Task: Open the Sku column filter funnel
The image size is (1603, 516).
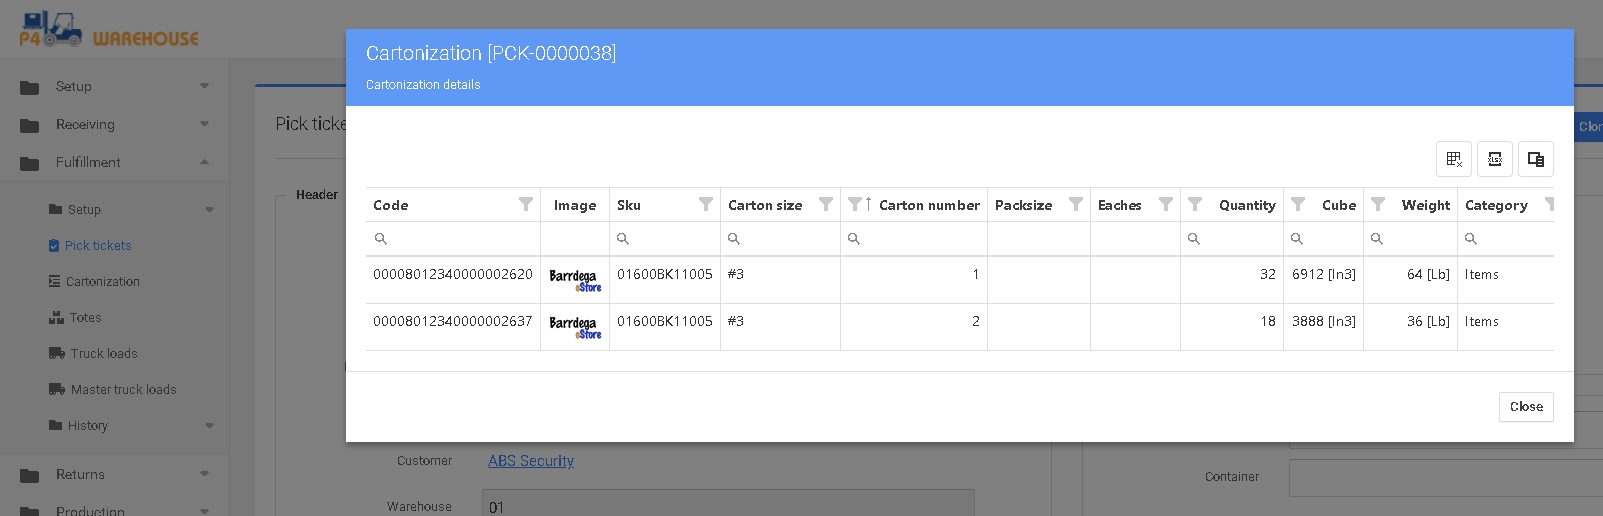Action: [706, 204]
